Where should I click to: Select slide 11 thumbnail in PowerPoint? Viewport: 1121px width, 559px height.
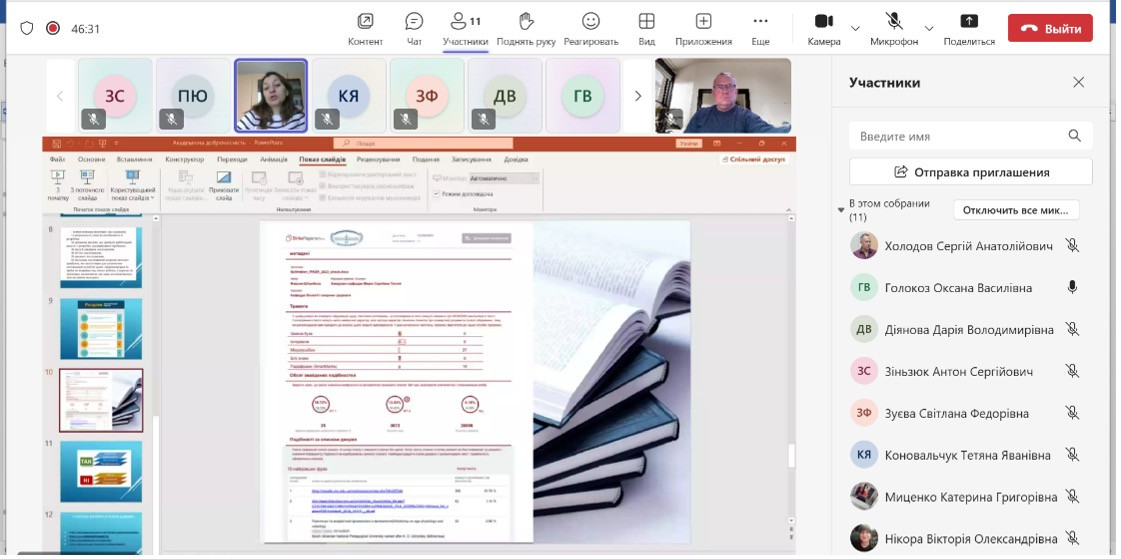coord(101,471)
